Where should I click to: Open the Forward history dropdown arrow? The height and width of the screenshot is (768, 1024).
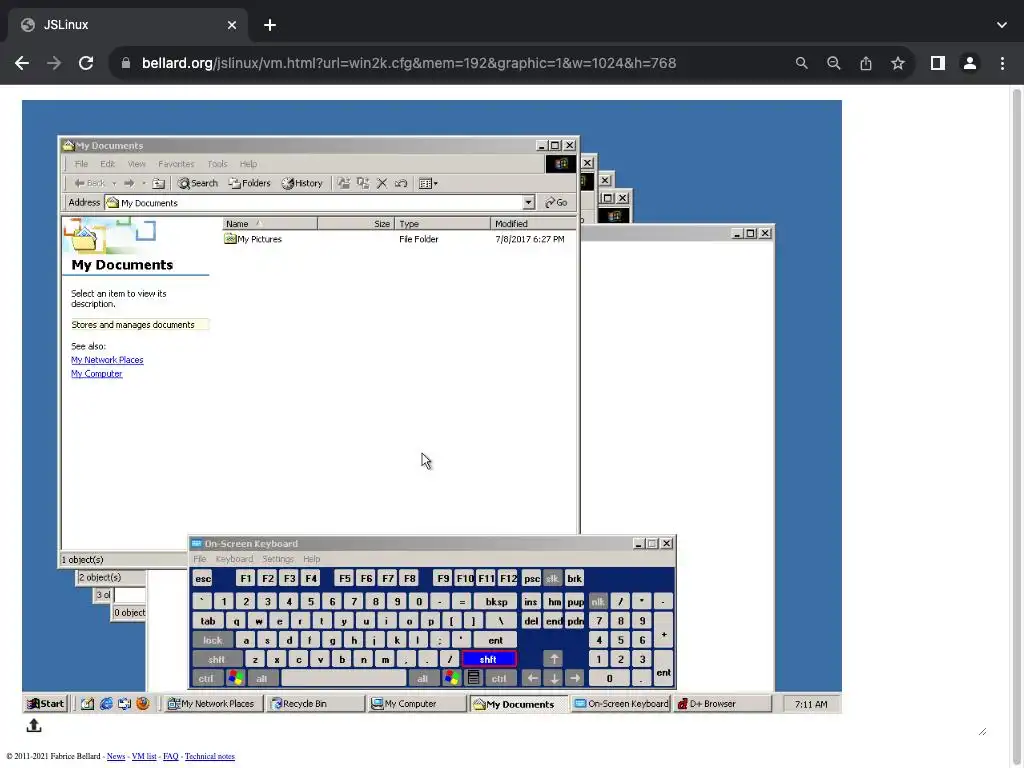[x=144, y=184]
